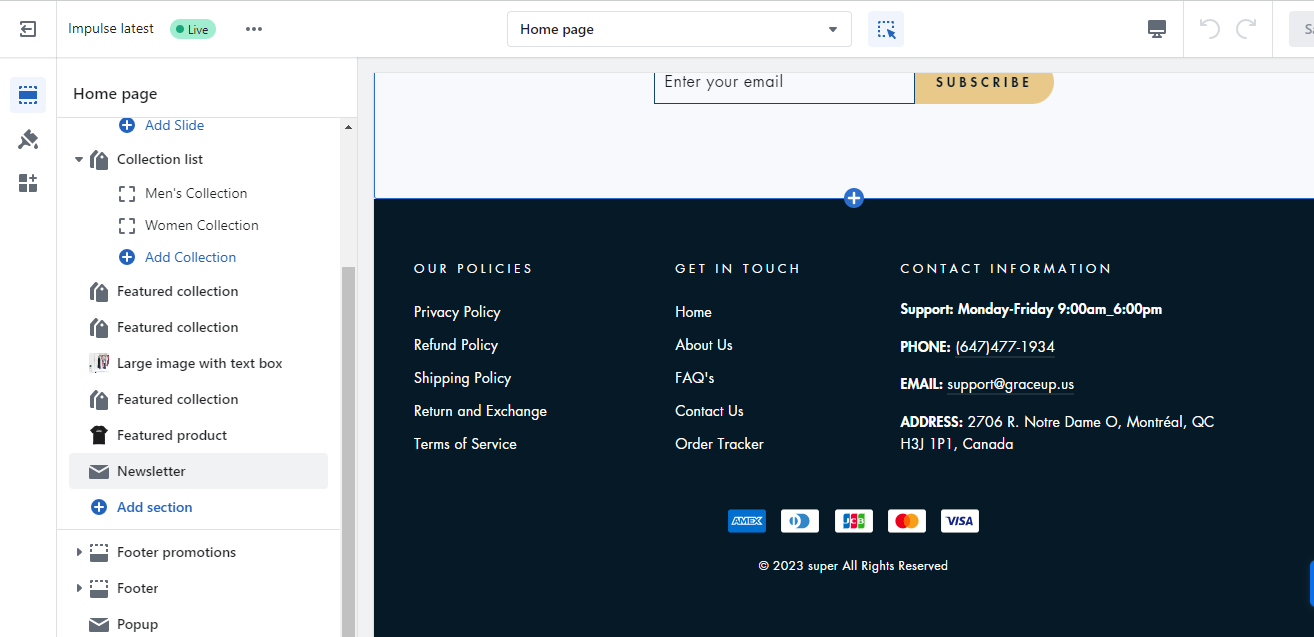Click the Add section link
Viewport: 1314px width, 637px height.
click(x=154, y=507)
